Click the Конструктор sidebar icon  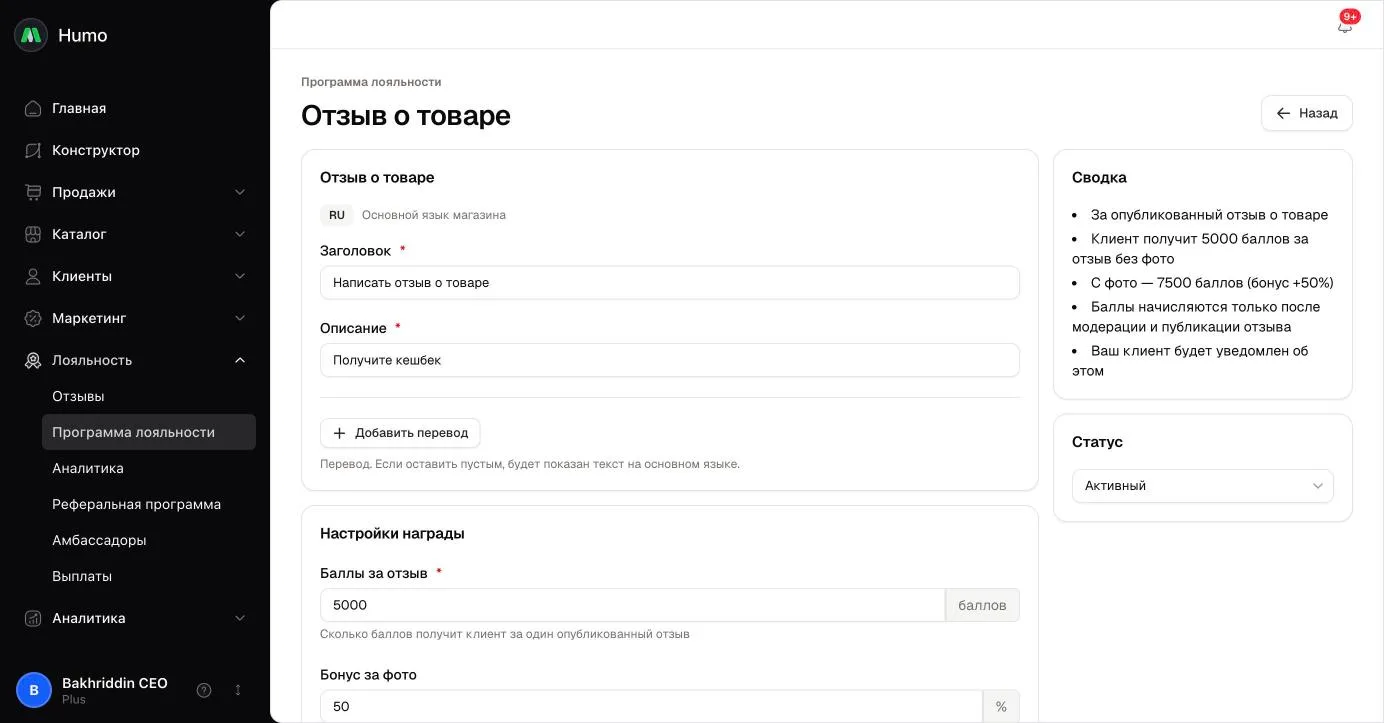pyautogui.click(x=33, y=150)
